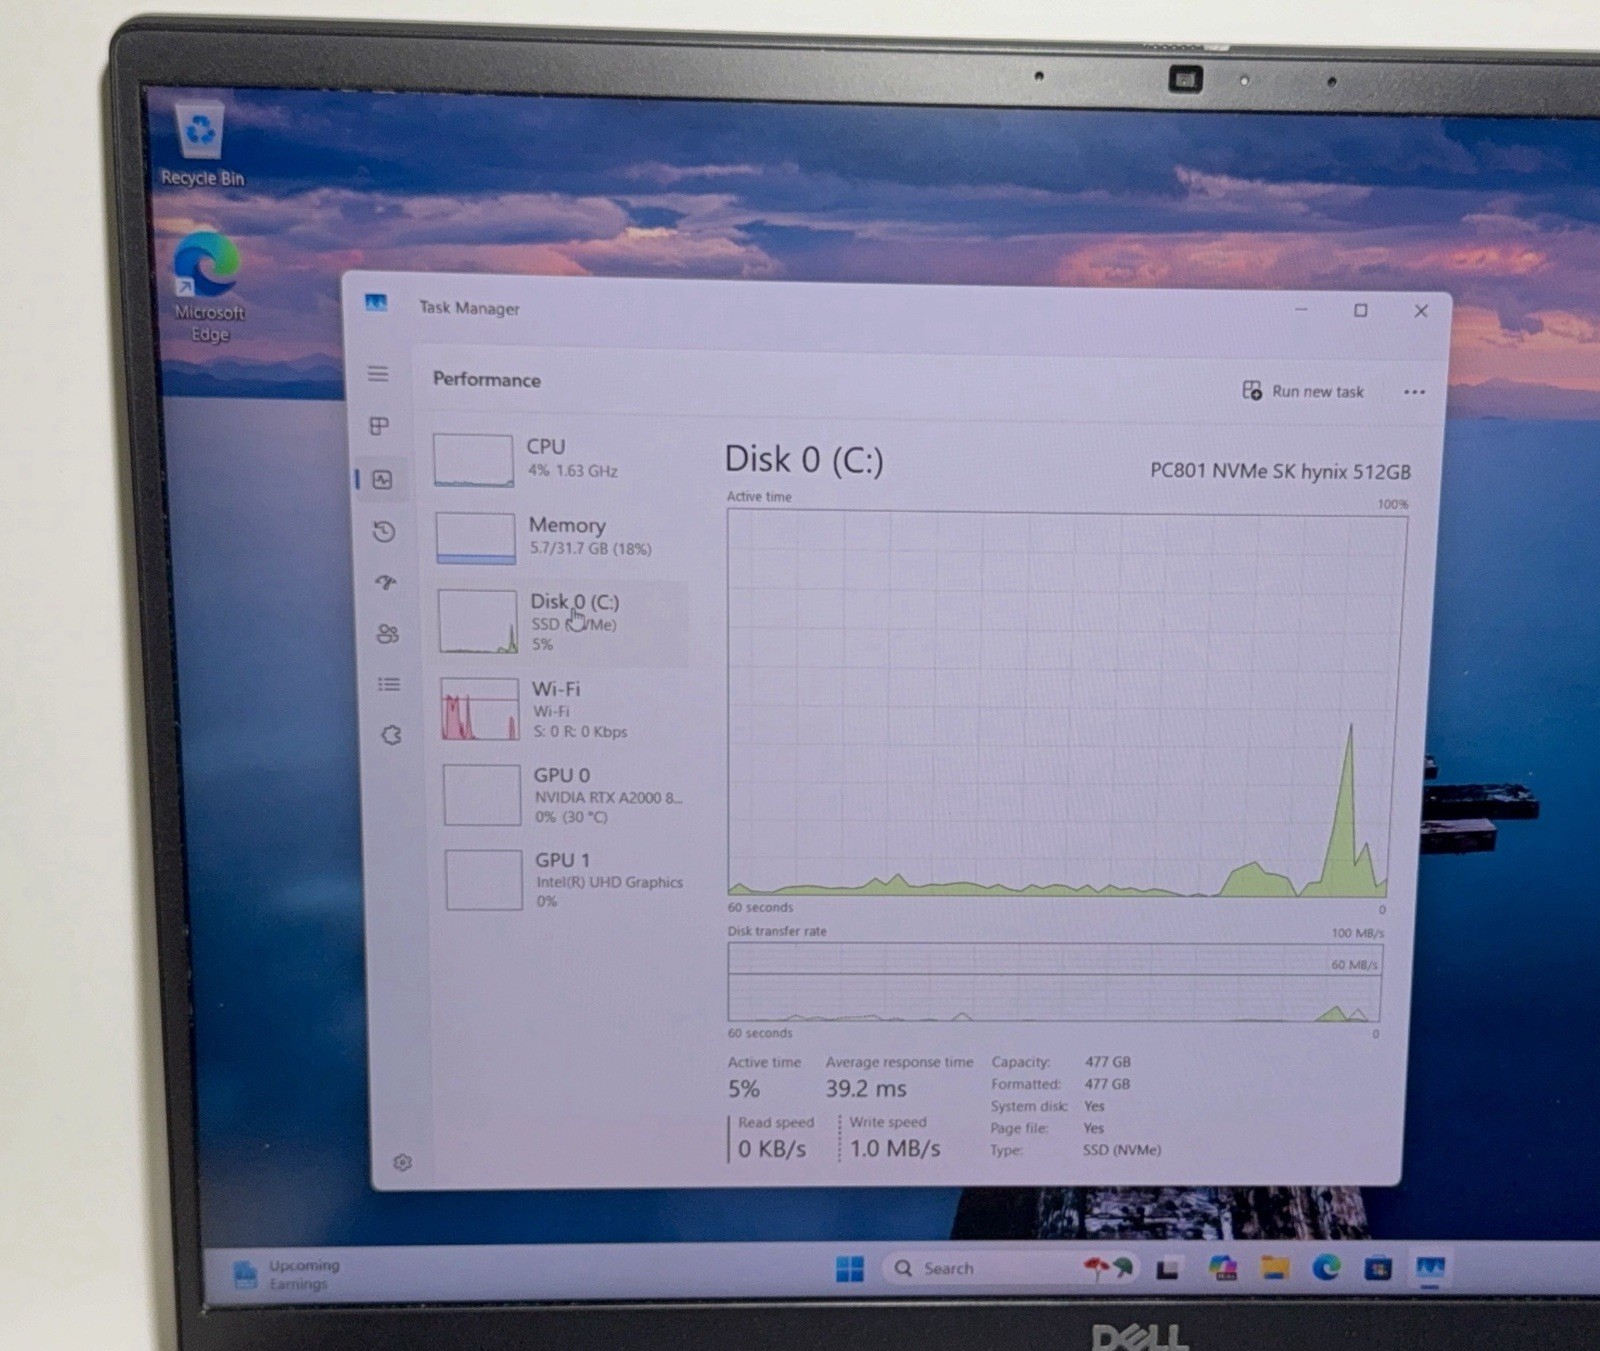Open File Explorer taskbar icon
This screenshot has height=1351, width=1600.
1274,1268
